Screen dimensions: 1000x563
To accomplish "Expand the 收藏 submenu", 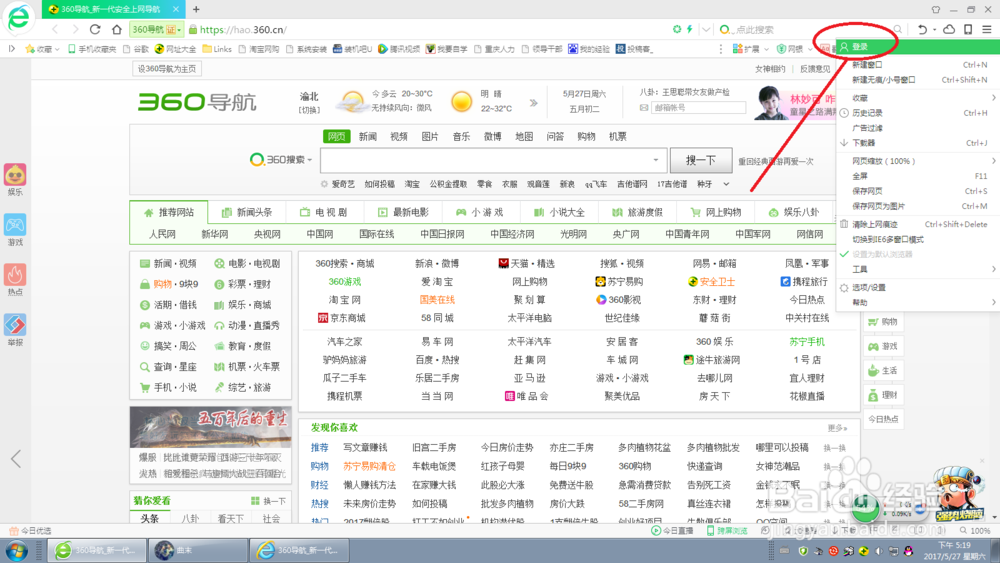I will tap(916, 98).
